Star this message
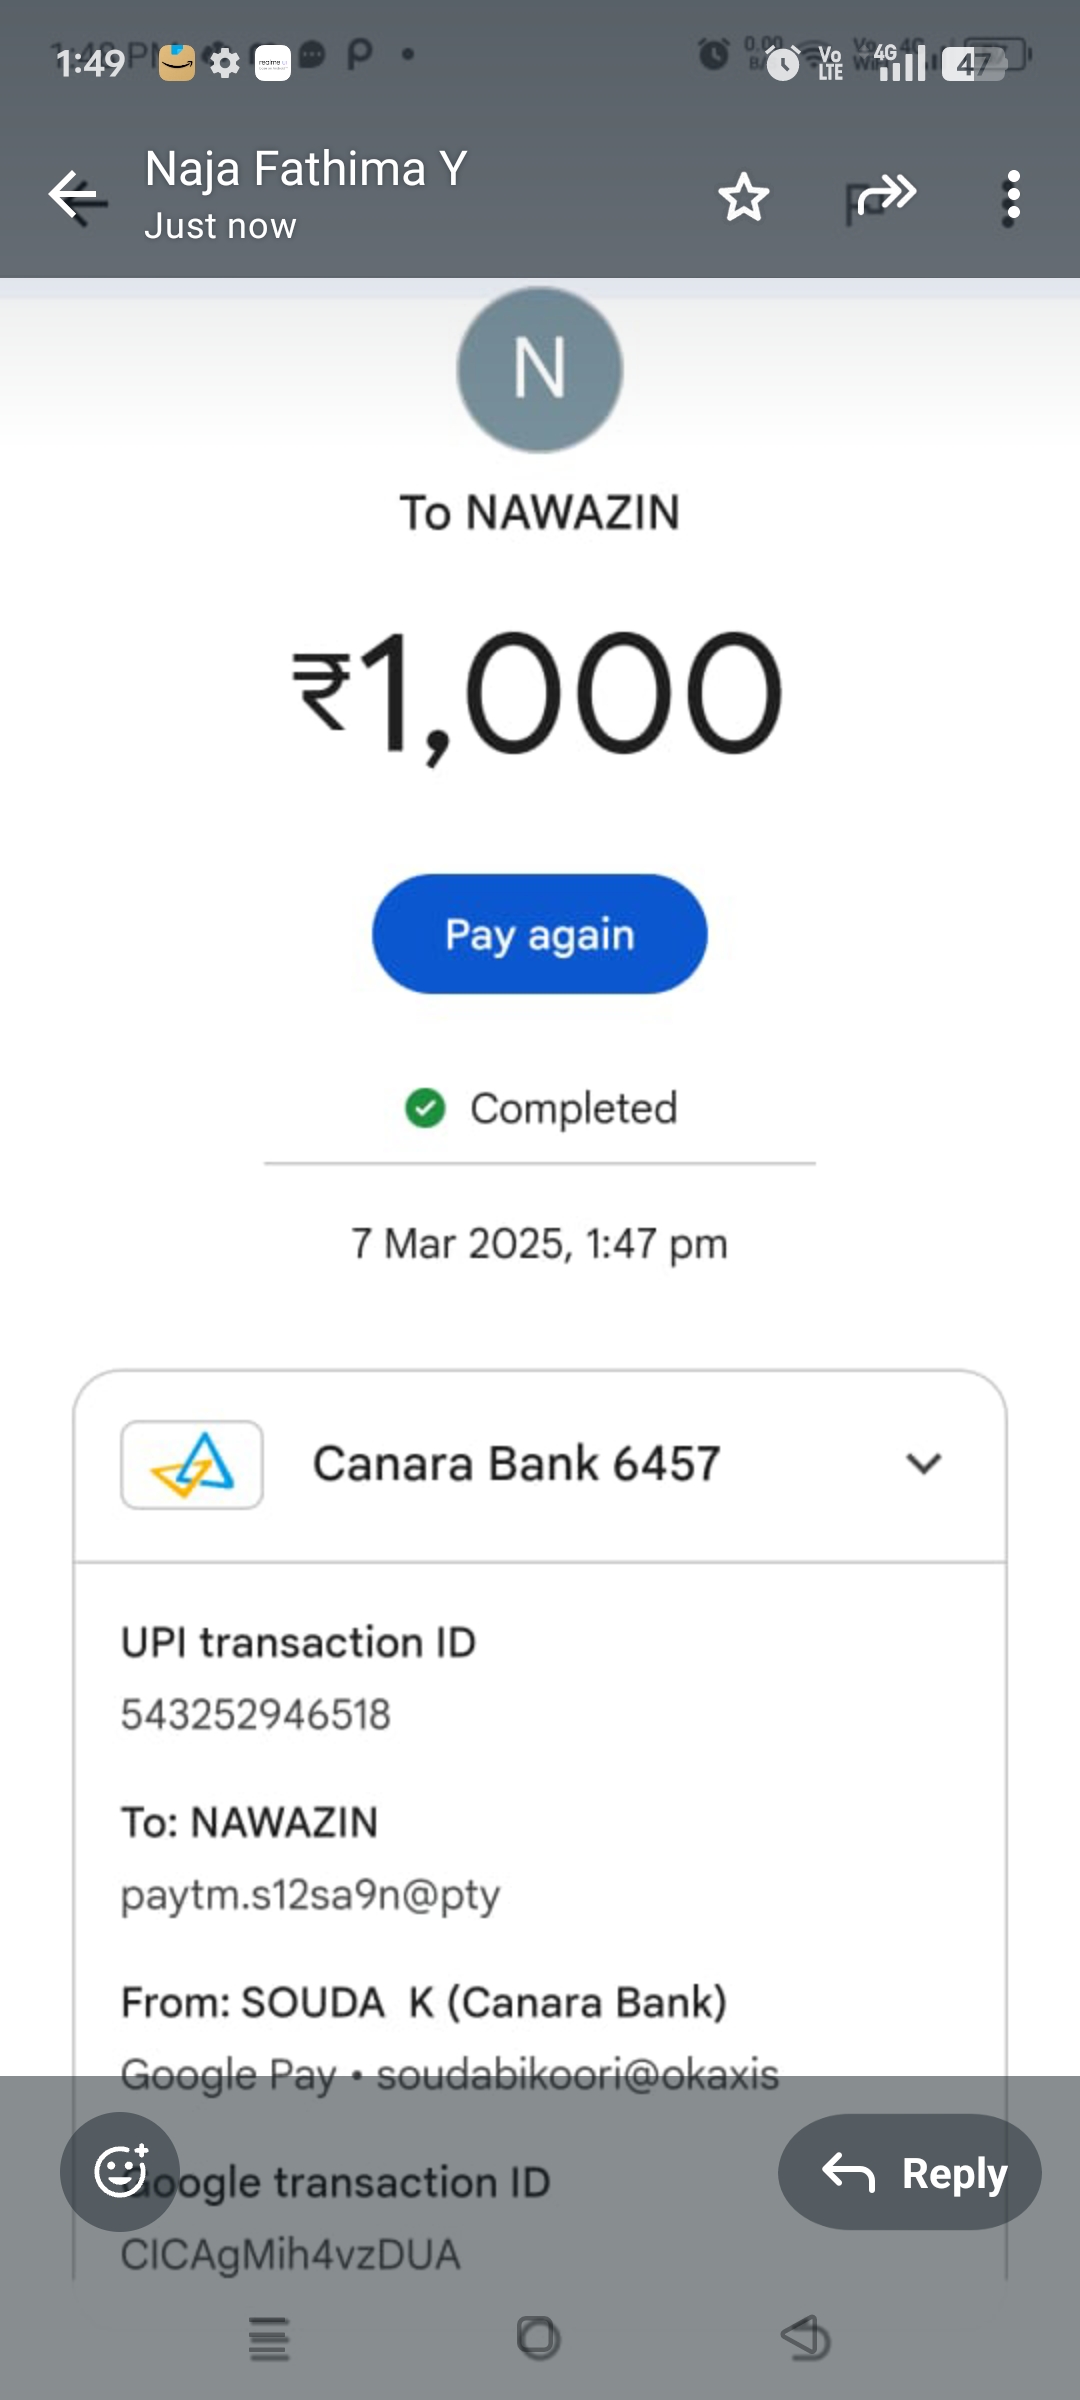The image size is (1080, 2400). (x=744, y=196)
